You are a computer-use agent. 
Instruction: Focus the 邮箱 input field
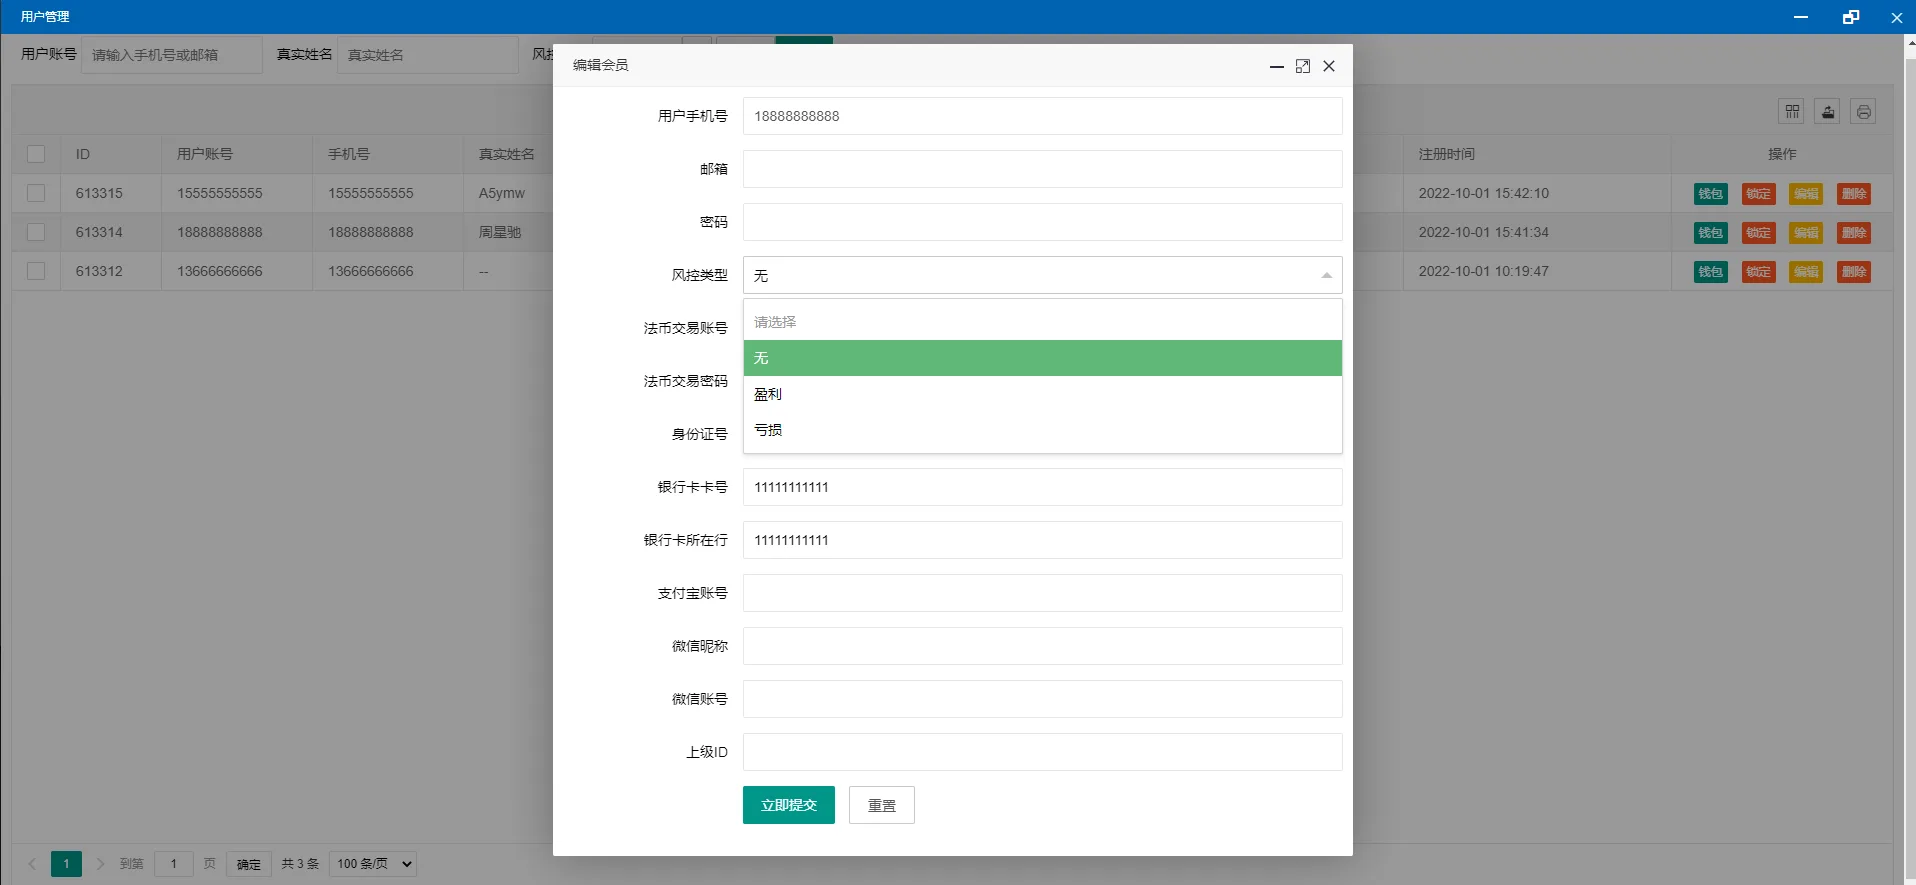click(x=1042, y=169)
